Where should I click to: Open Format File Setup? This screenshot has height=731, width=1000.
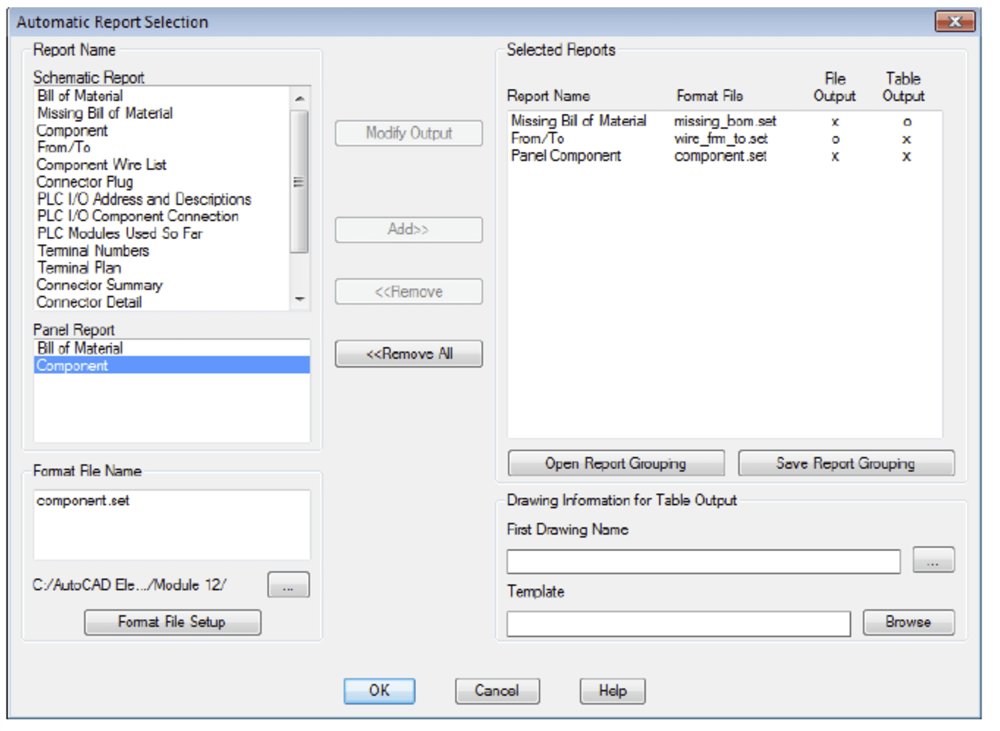tap(172, 622)
